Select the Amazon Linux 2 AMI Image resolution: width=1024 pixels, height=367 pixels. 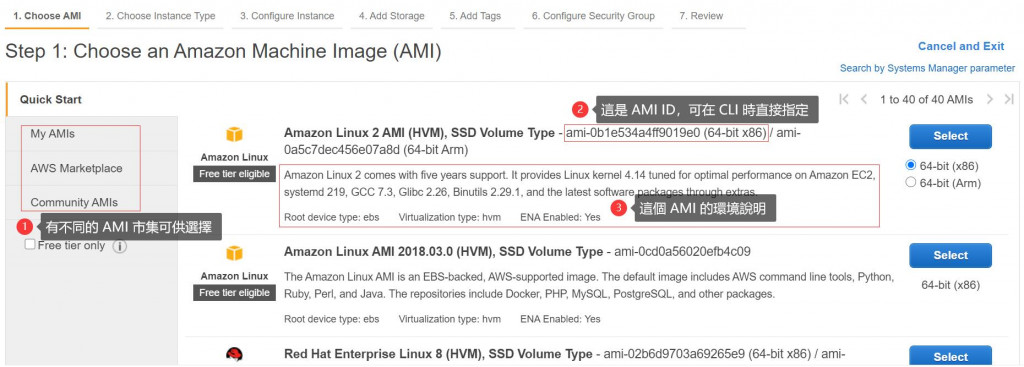950,136
